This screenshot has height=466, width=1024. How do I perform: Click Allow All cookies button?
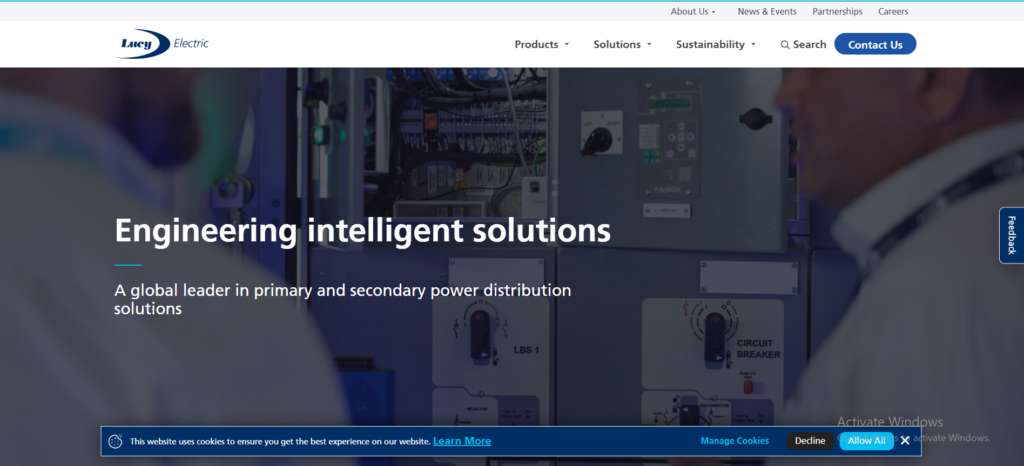[867, 441]
